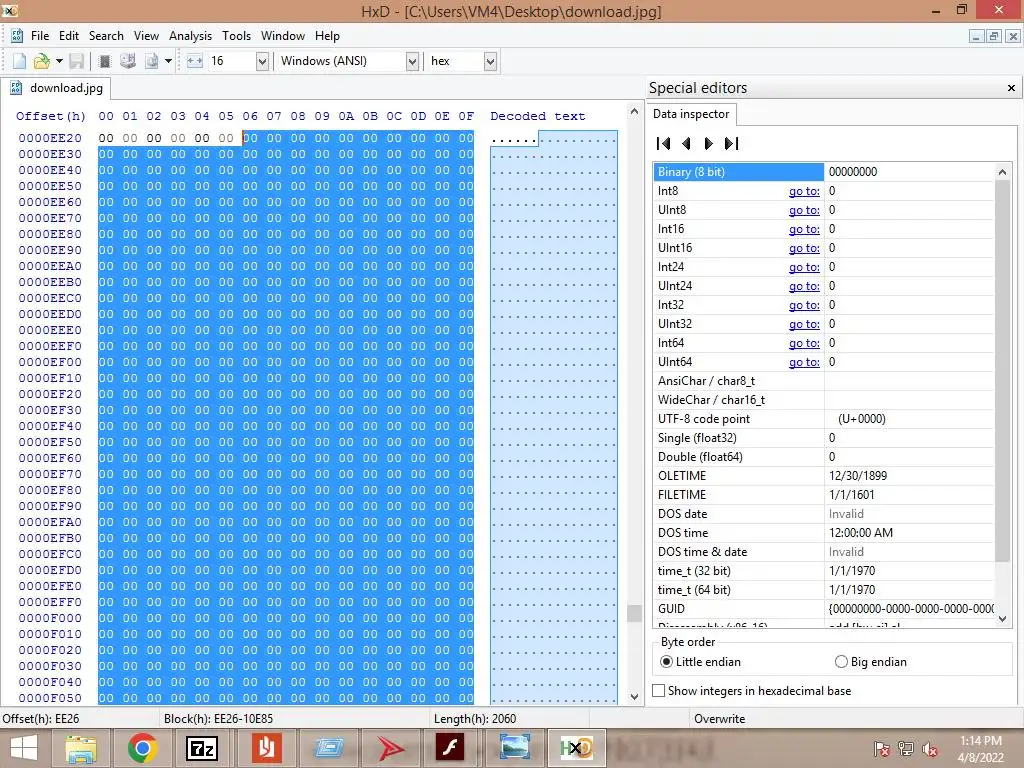
Task: Click Data inspector scrollbar down arrow
Action: pos(1002,618)
